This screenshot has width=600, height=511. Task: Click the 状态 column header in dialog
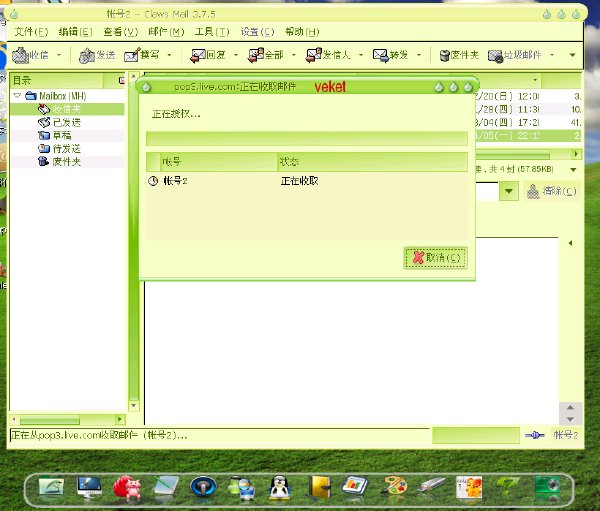click(x=372, y=162)
